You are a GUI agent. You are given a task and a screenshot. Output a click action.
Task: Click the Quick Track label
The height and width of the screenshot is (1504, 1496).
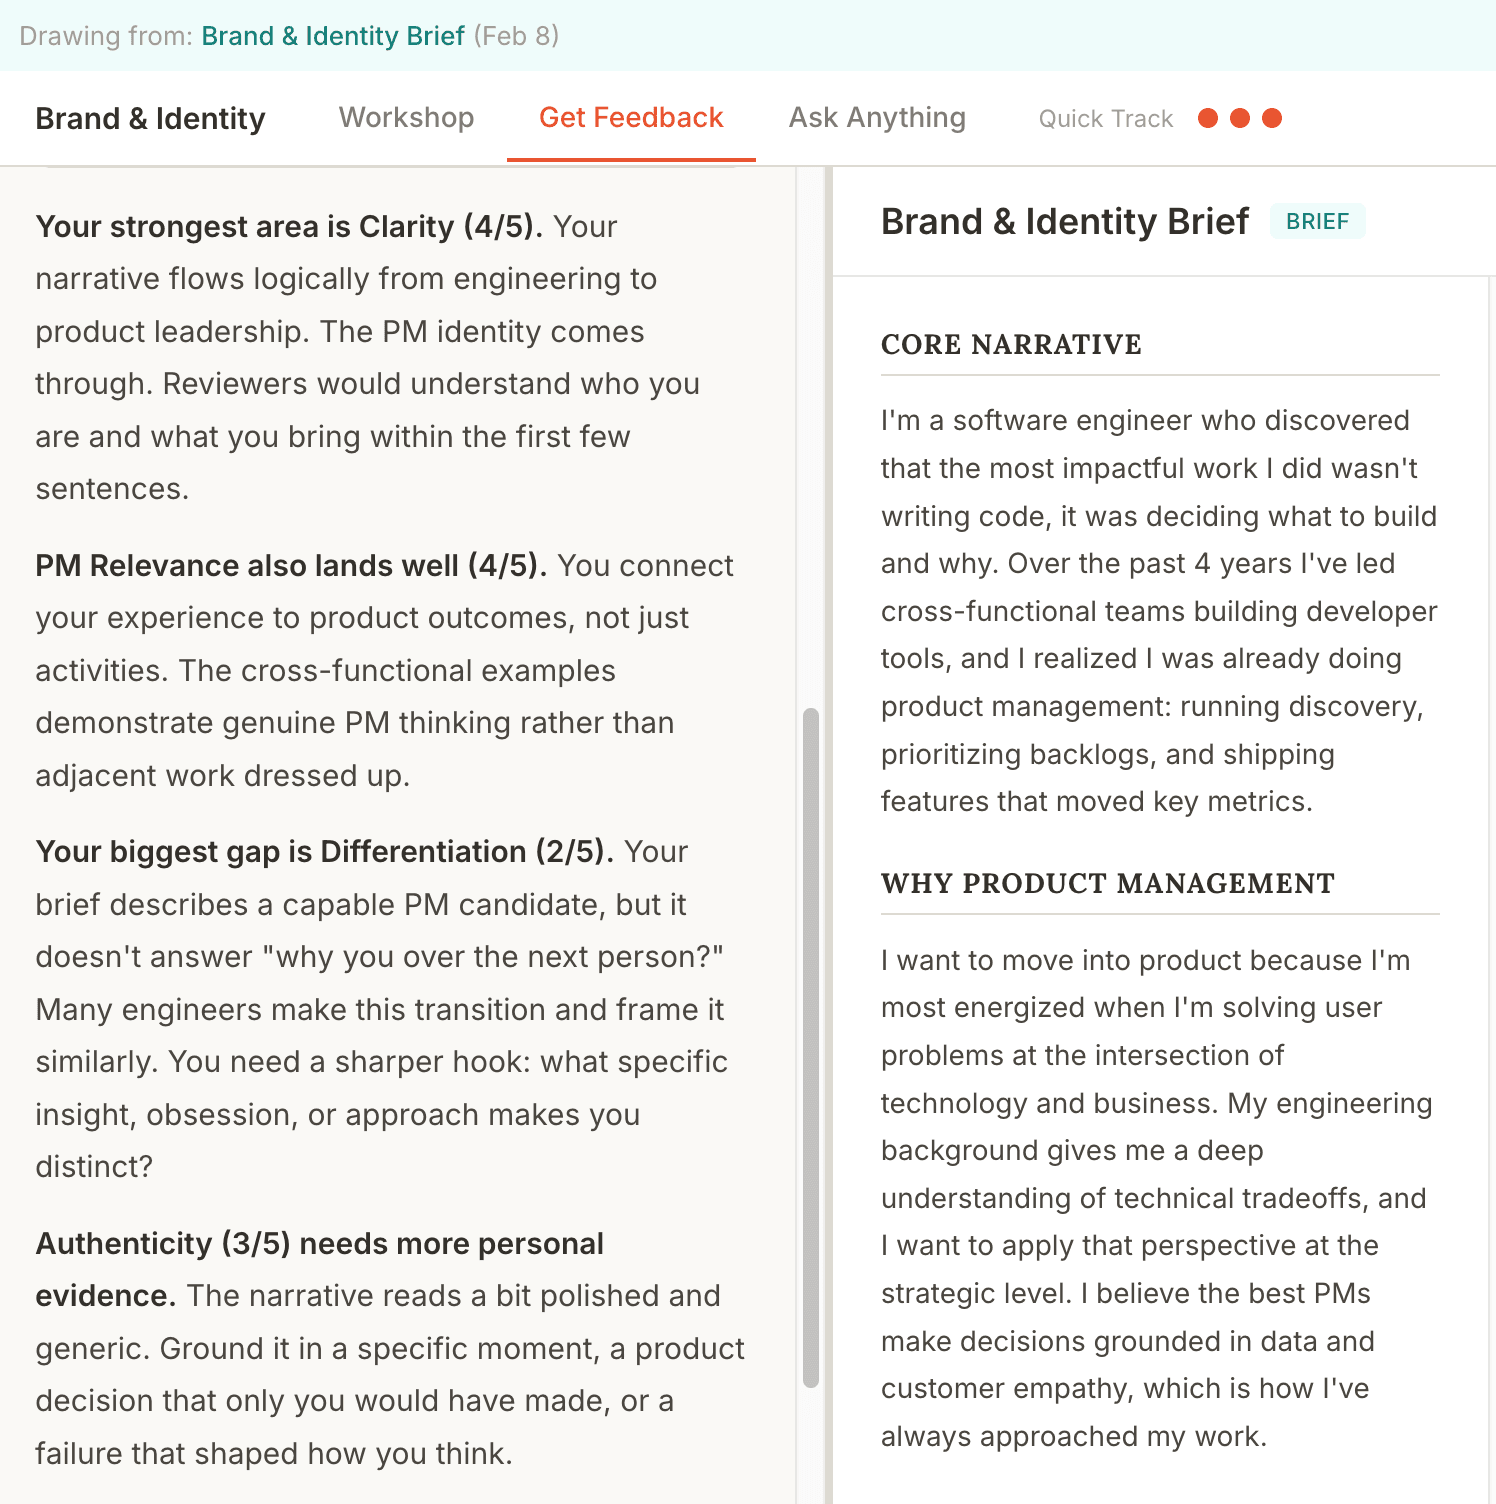click(1105, 119)
